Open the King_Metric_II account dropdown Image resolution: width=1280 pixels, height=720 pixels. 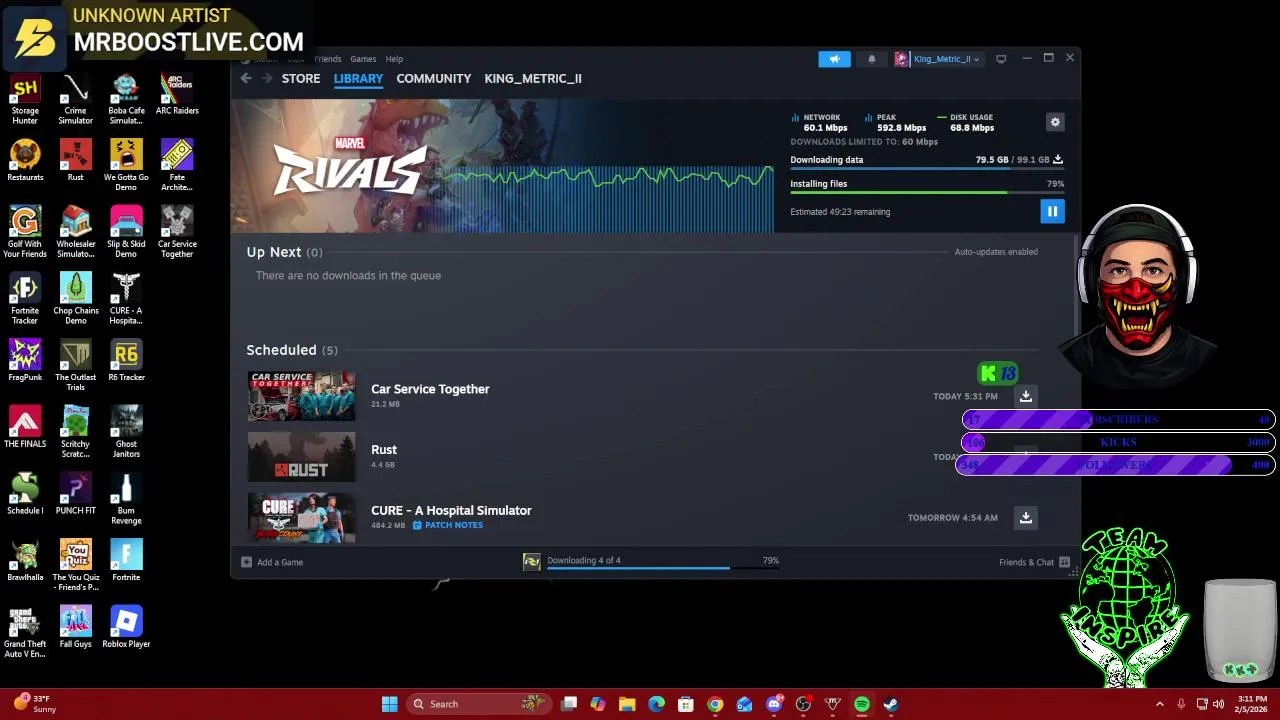938,59
